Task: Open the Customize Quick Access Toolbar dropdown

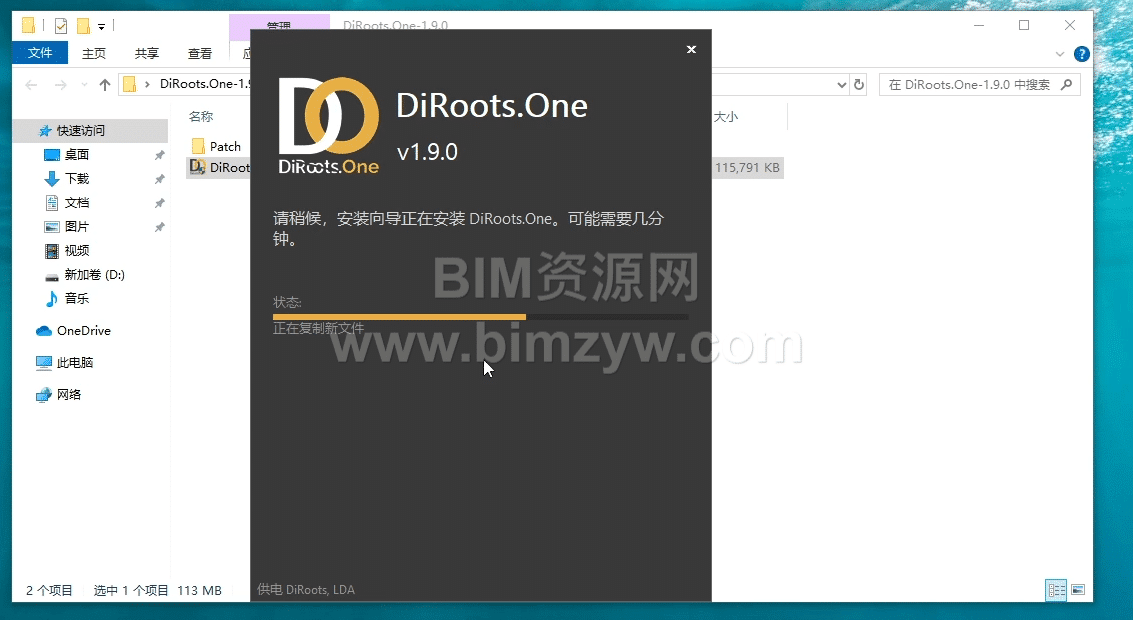Action: click(102, 27)
